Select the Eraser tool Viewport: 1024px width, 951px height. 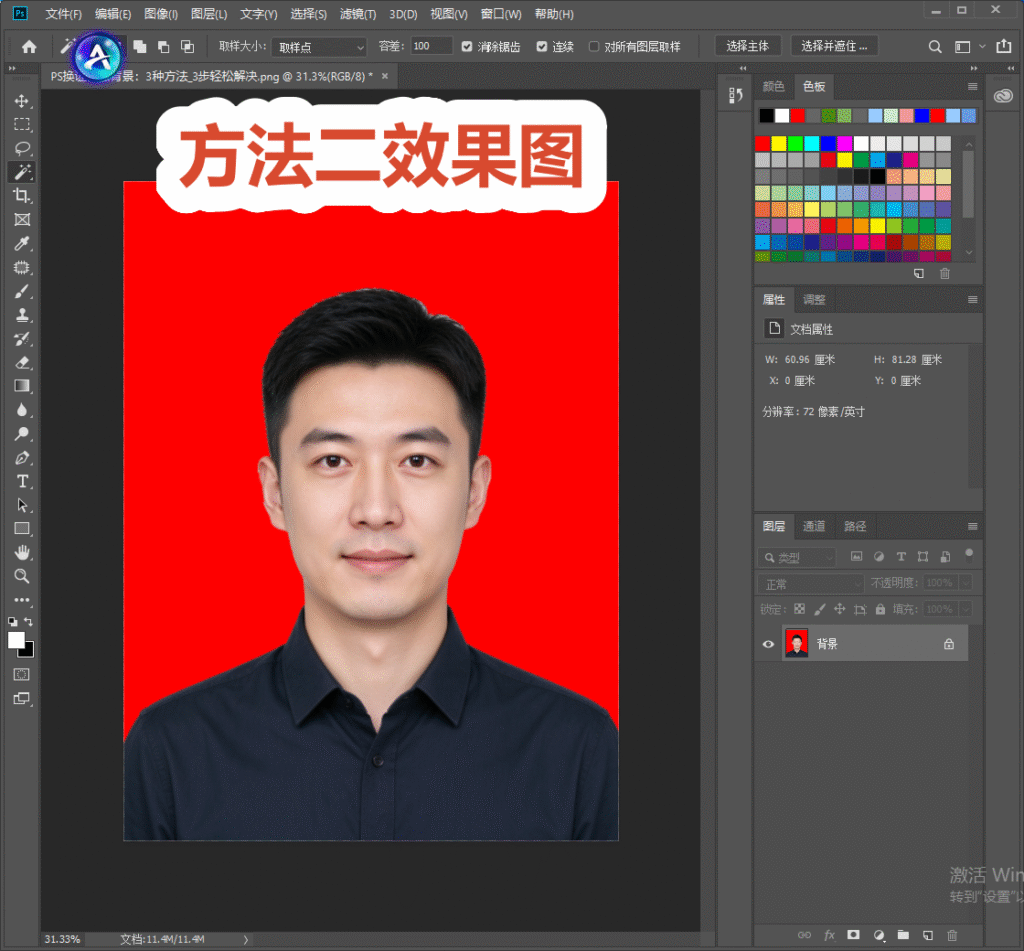coord(22,363)
